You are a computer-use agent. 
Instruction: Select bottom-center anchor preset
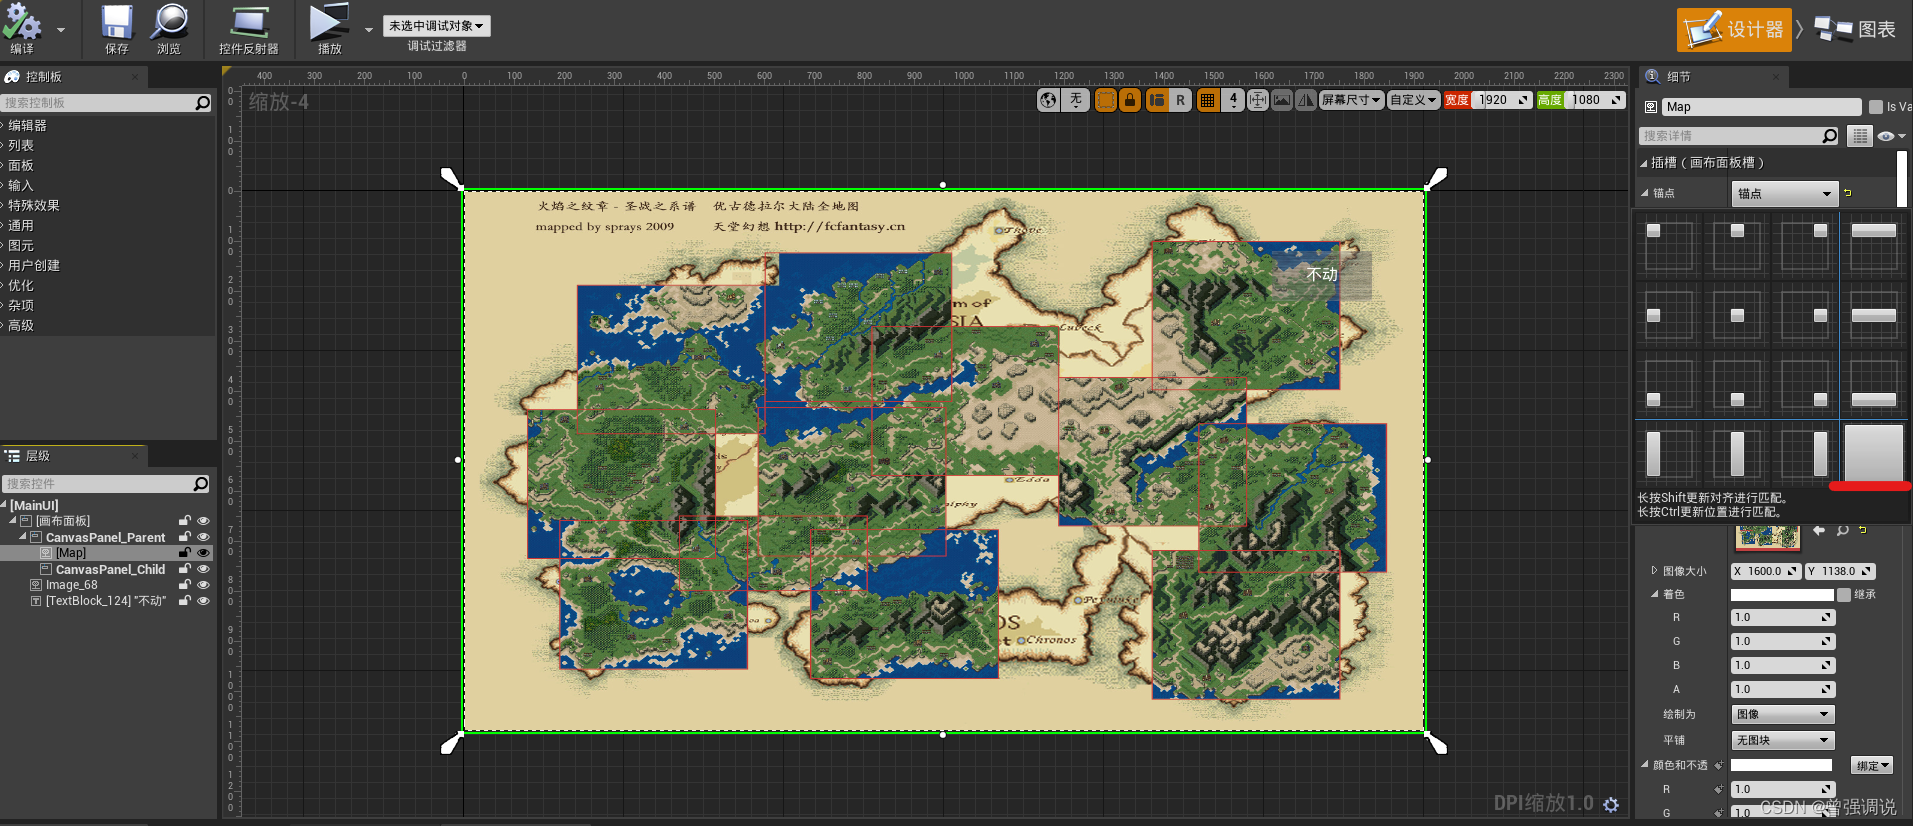point(1737,384)
